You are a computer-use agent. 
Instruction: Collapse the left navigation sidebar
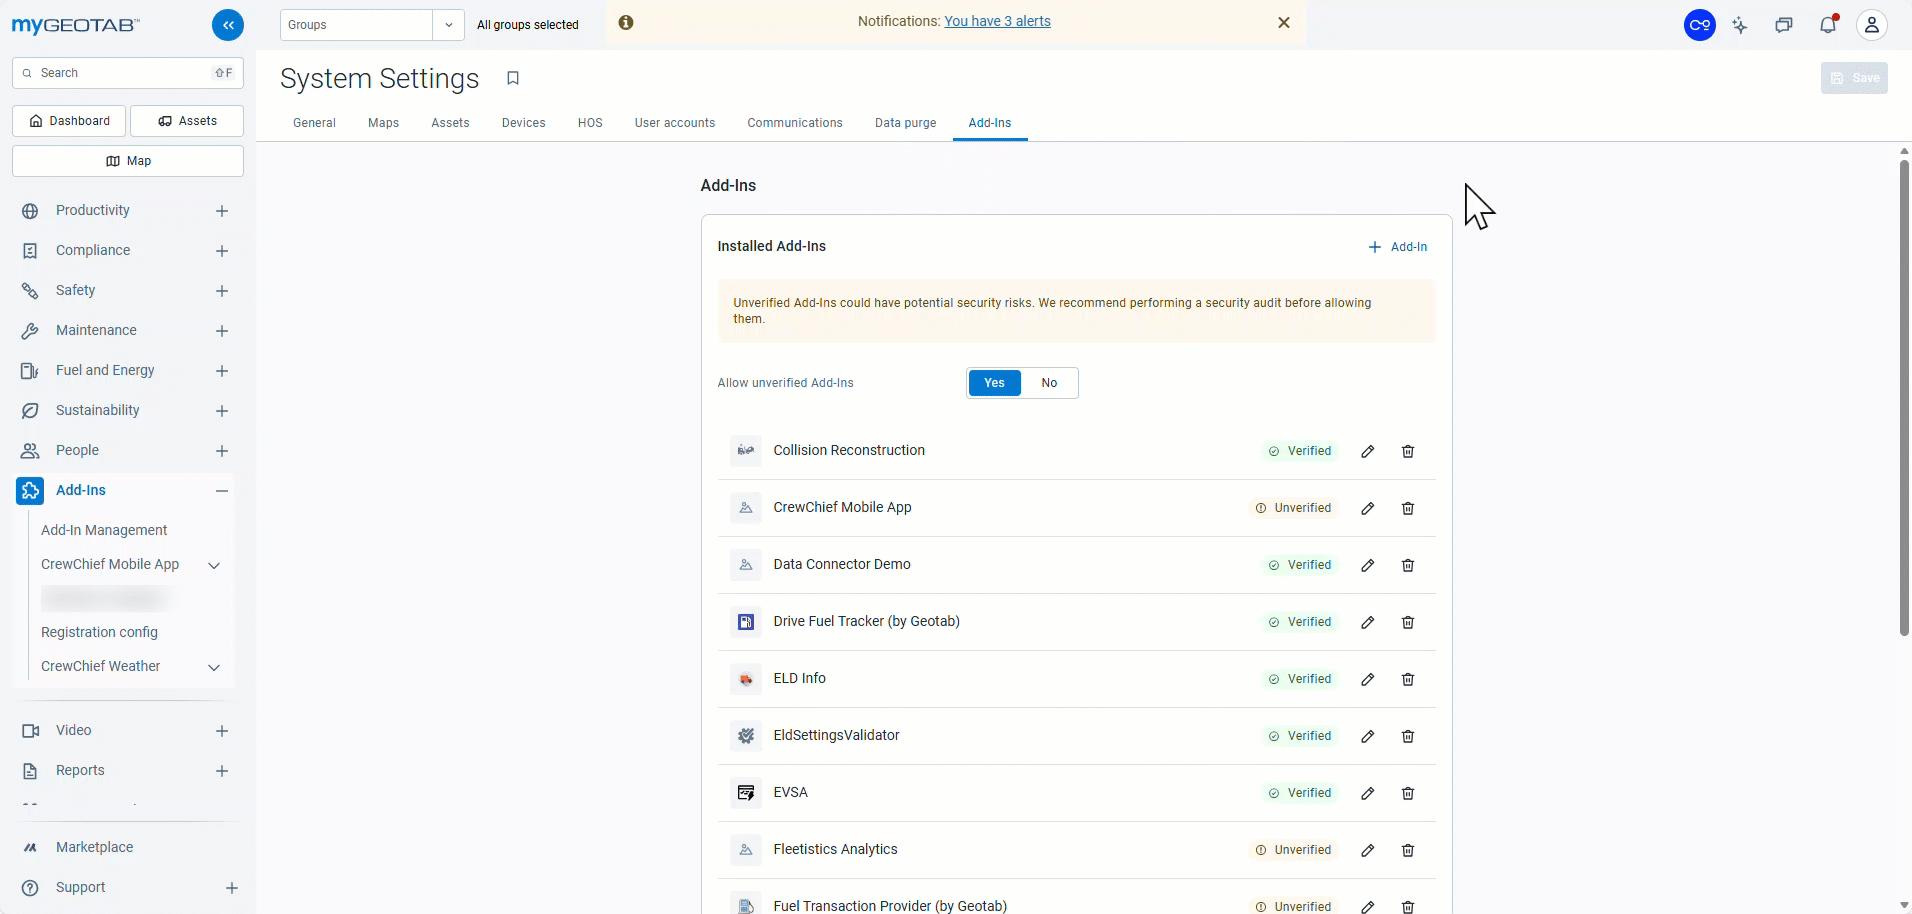tap(228, 25)
